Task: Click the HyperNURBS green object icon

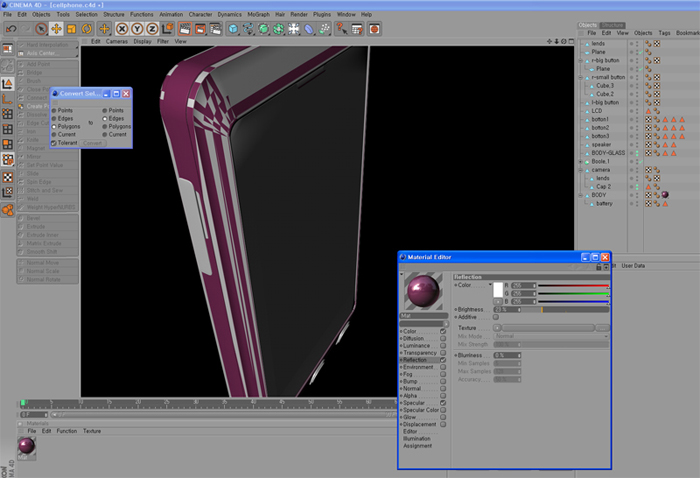Action: [263, 29]
